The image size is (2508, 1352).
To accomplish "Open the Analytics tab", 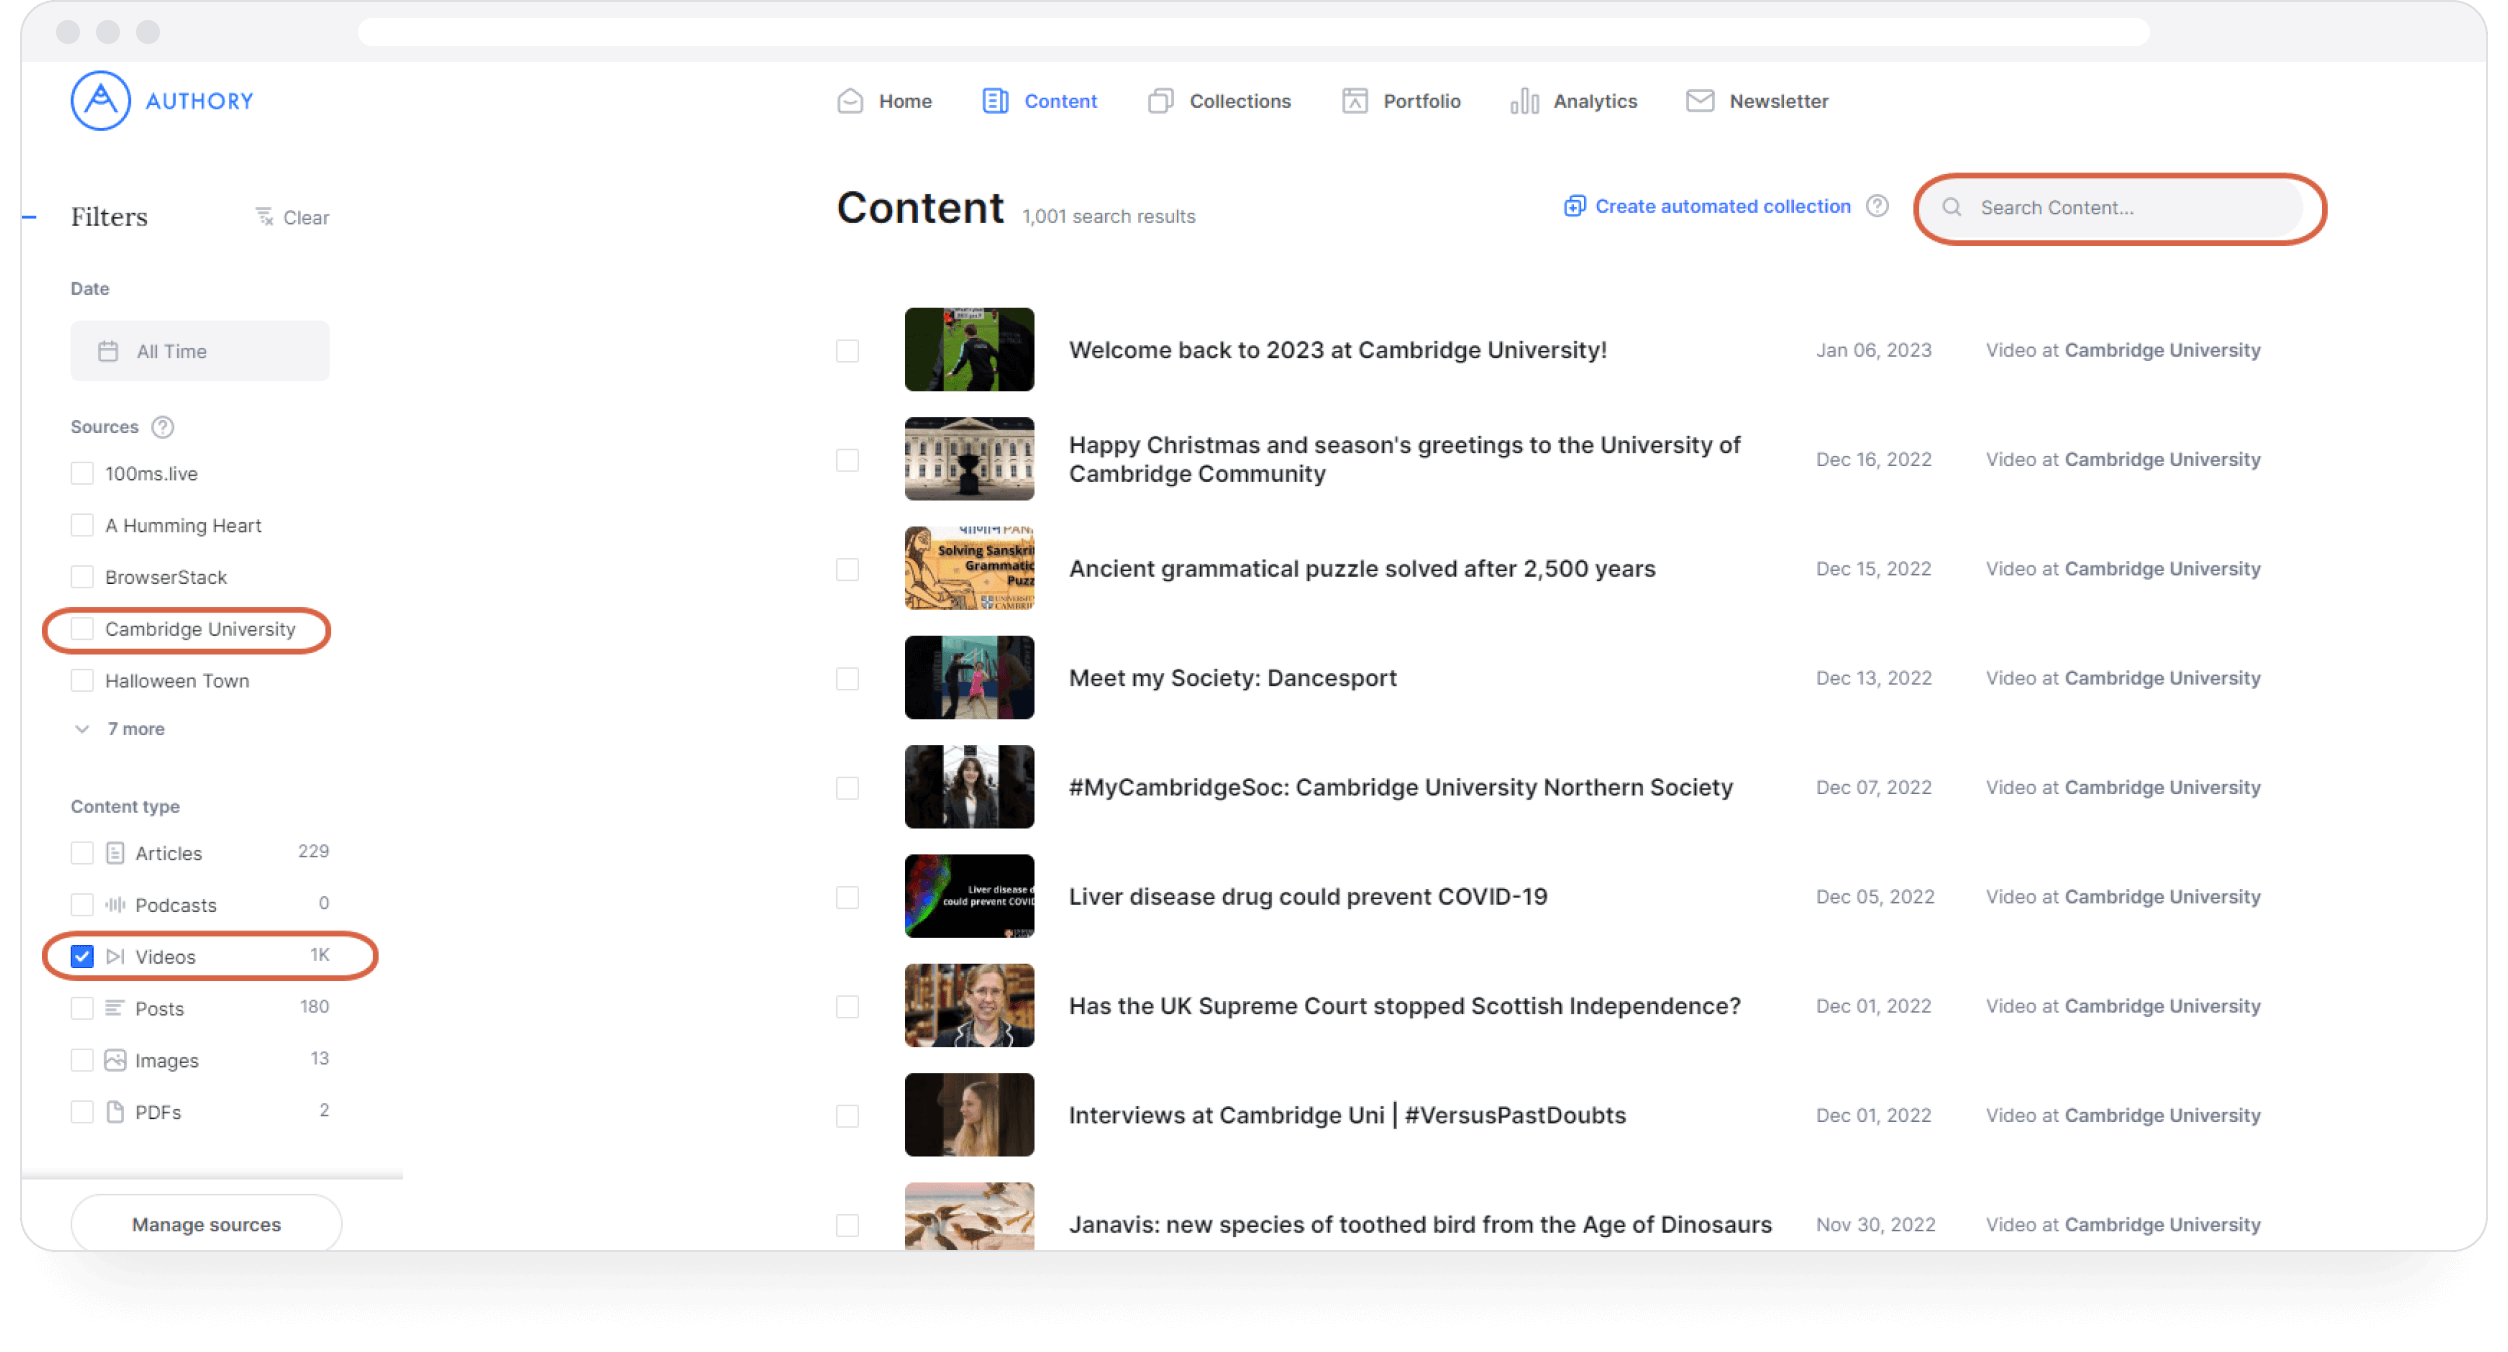I will (1594, 101).
